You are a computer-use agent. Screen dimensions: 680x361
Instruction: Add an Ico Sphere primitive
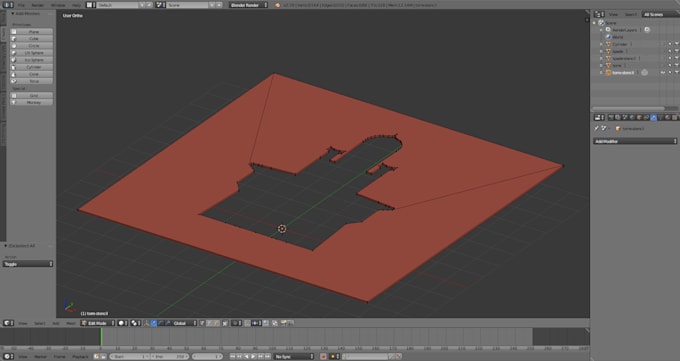coord(32,60)
